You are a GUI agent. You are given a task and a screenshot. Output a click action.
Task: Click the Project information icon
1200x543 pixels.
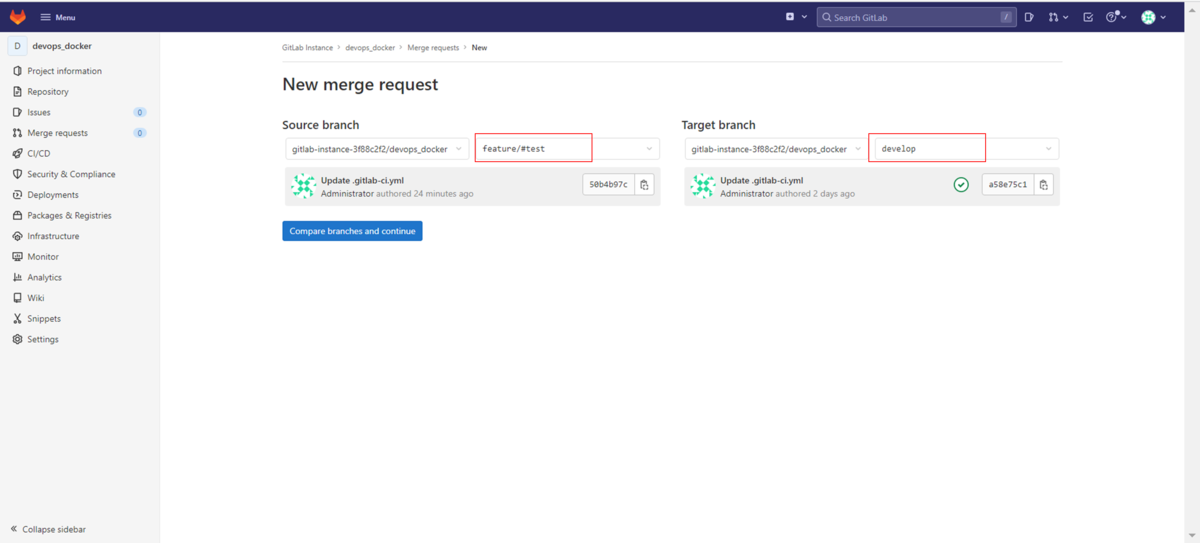[x=17, y=71]
